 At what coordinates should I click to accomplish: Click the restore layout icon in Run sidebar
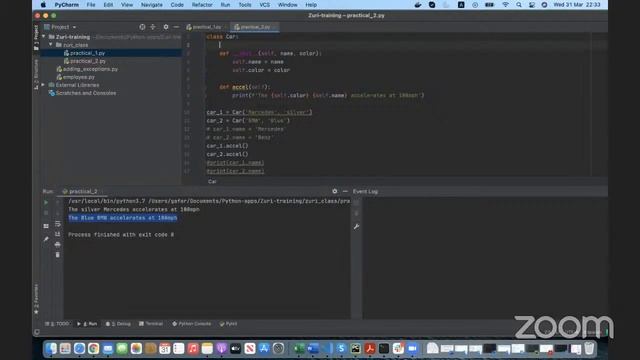[x=46, y=226]
